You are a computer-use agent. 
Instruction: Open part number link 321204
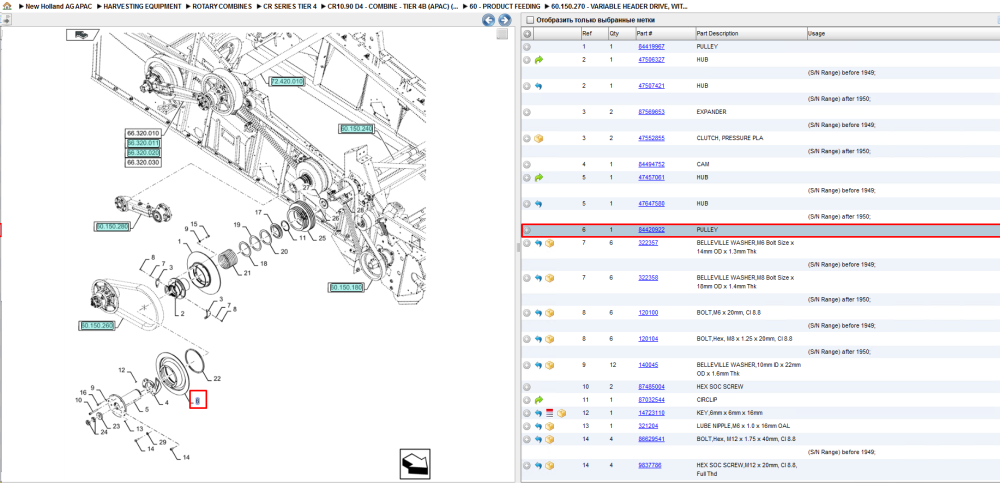[648, 426]
